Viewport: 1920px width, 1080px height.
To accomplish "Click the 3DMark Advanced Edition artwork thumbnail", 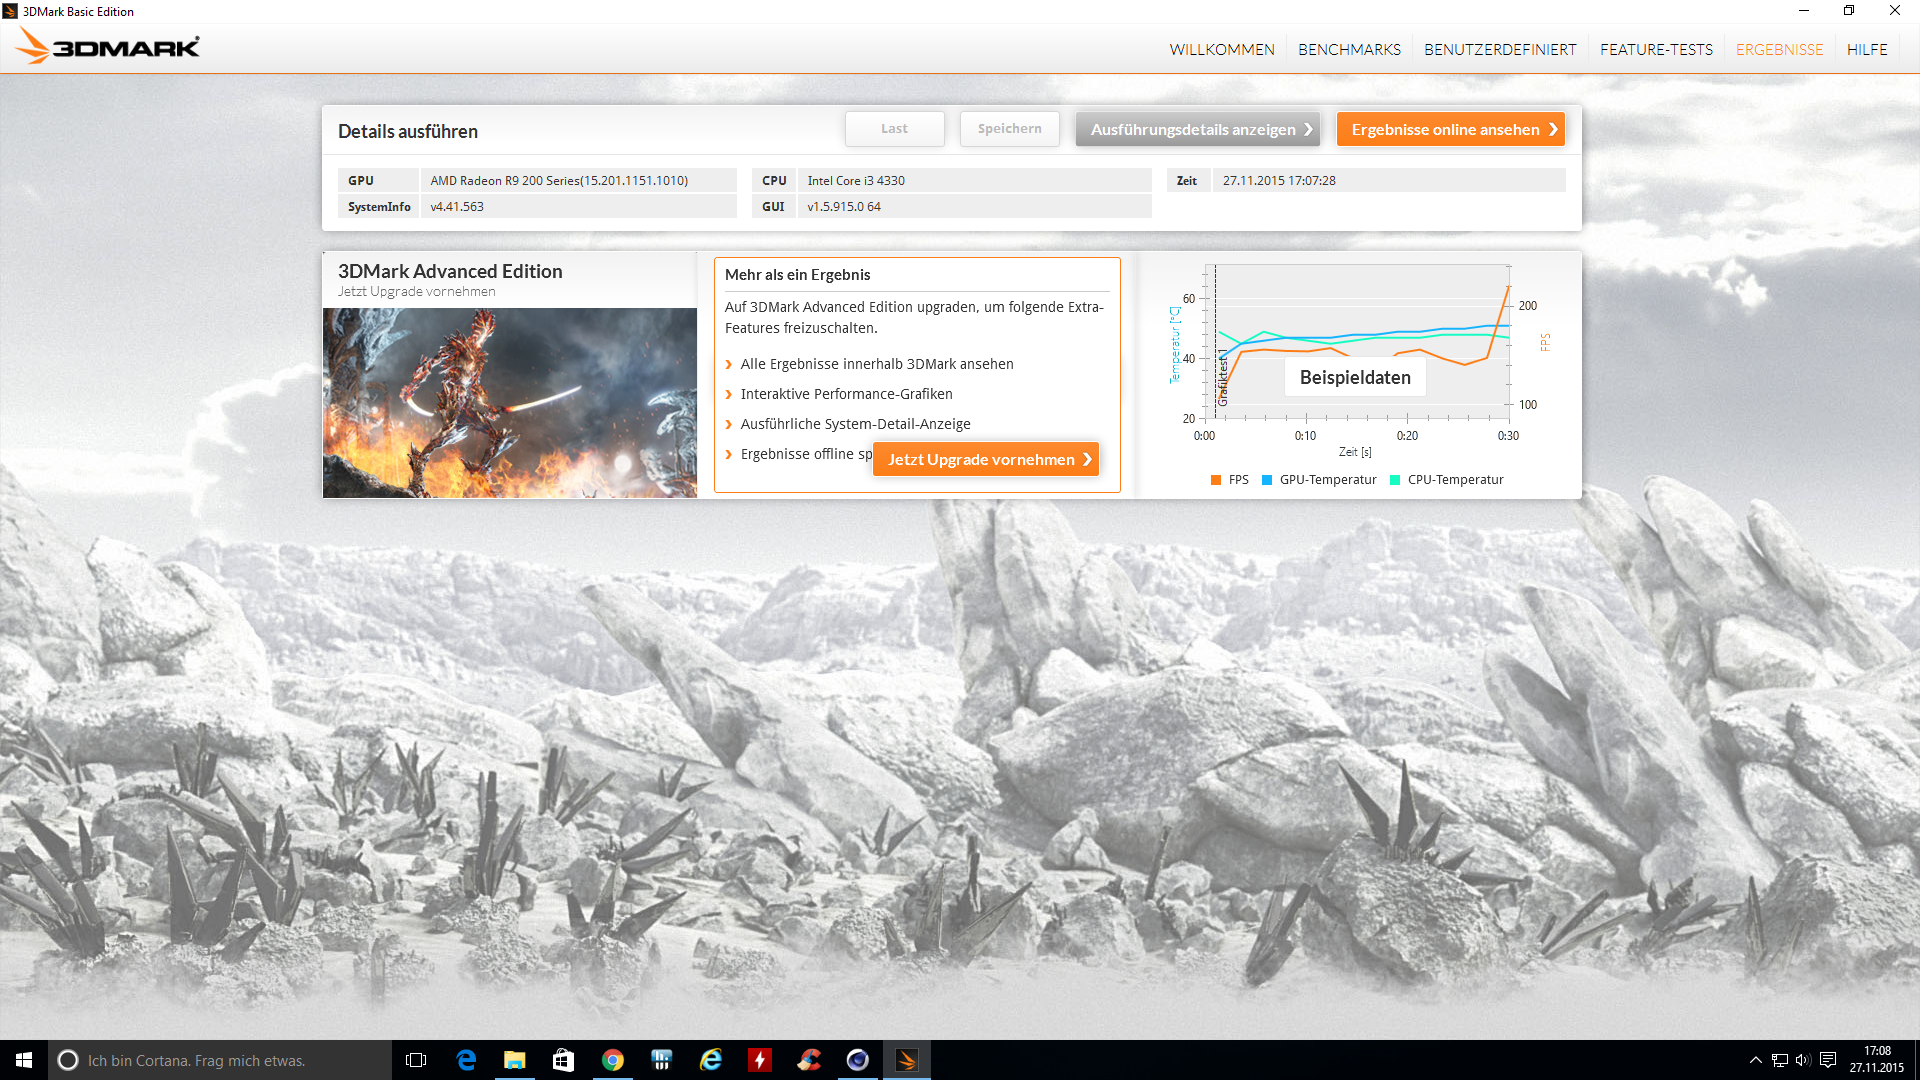I will coord(510,403).
